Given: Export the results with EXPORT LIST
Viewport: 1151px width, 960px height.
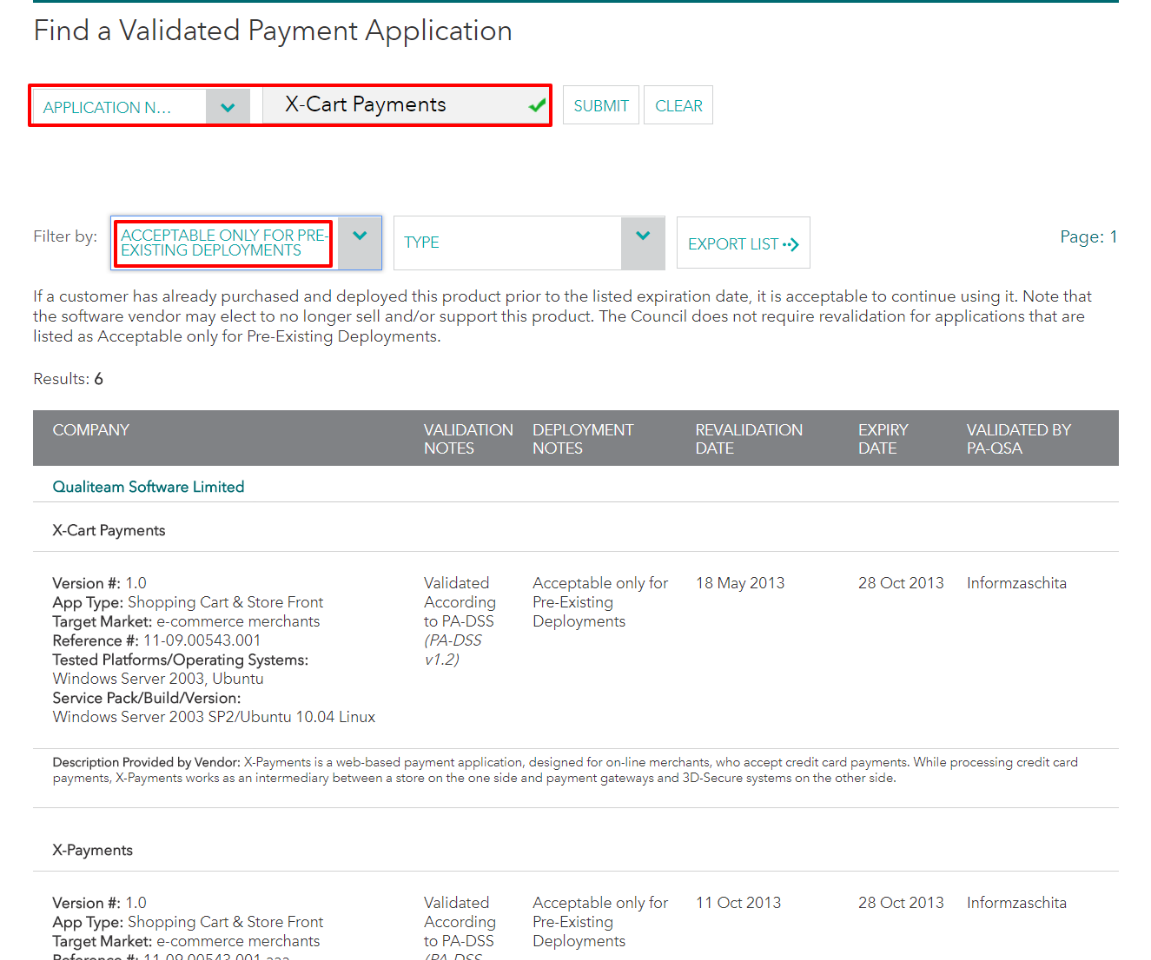Looking at the screenshot, I should point(743,243).
